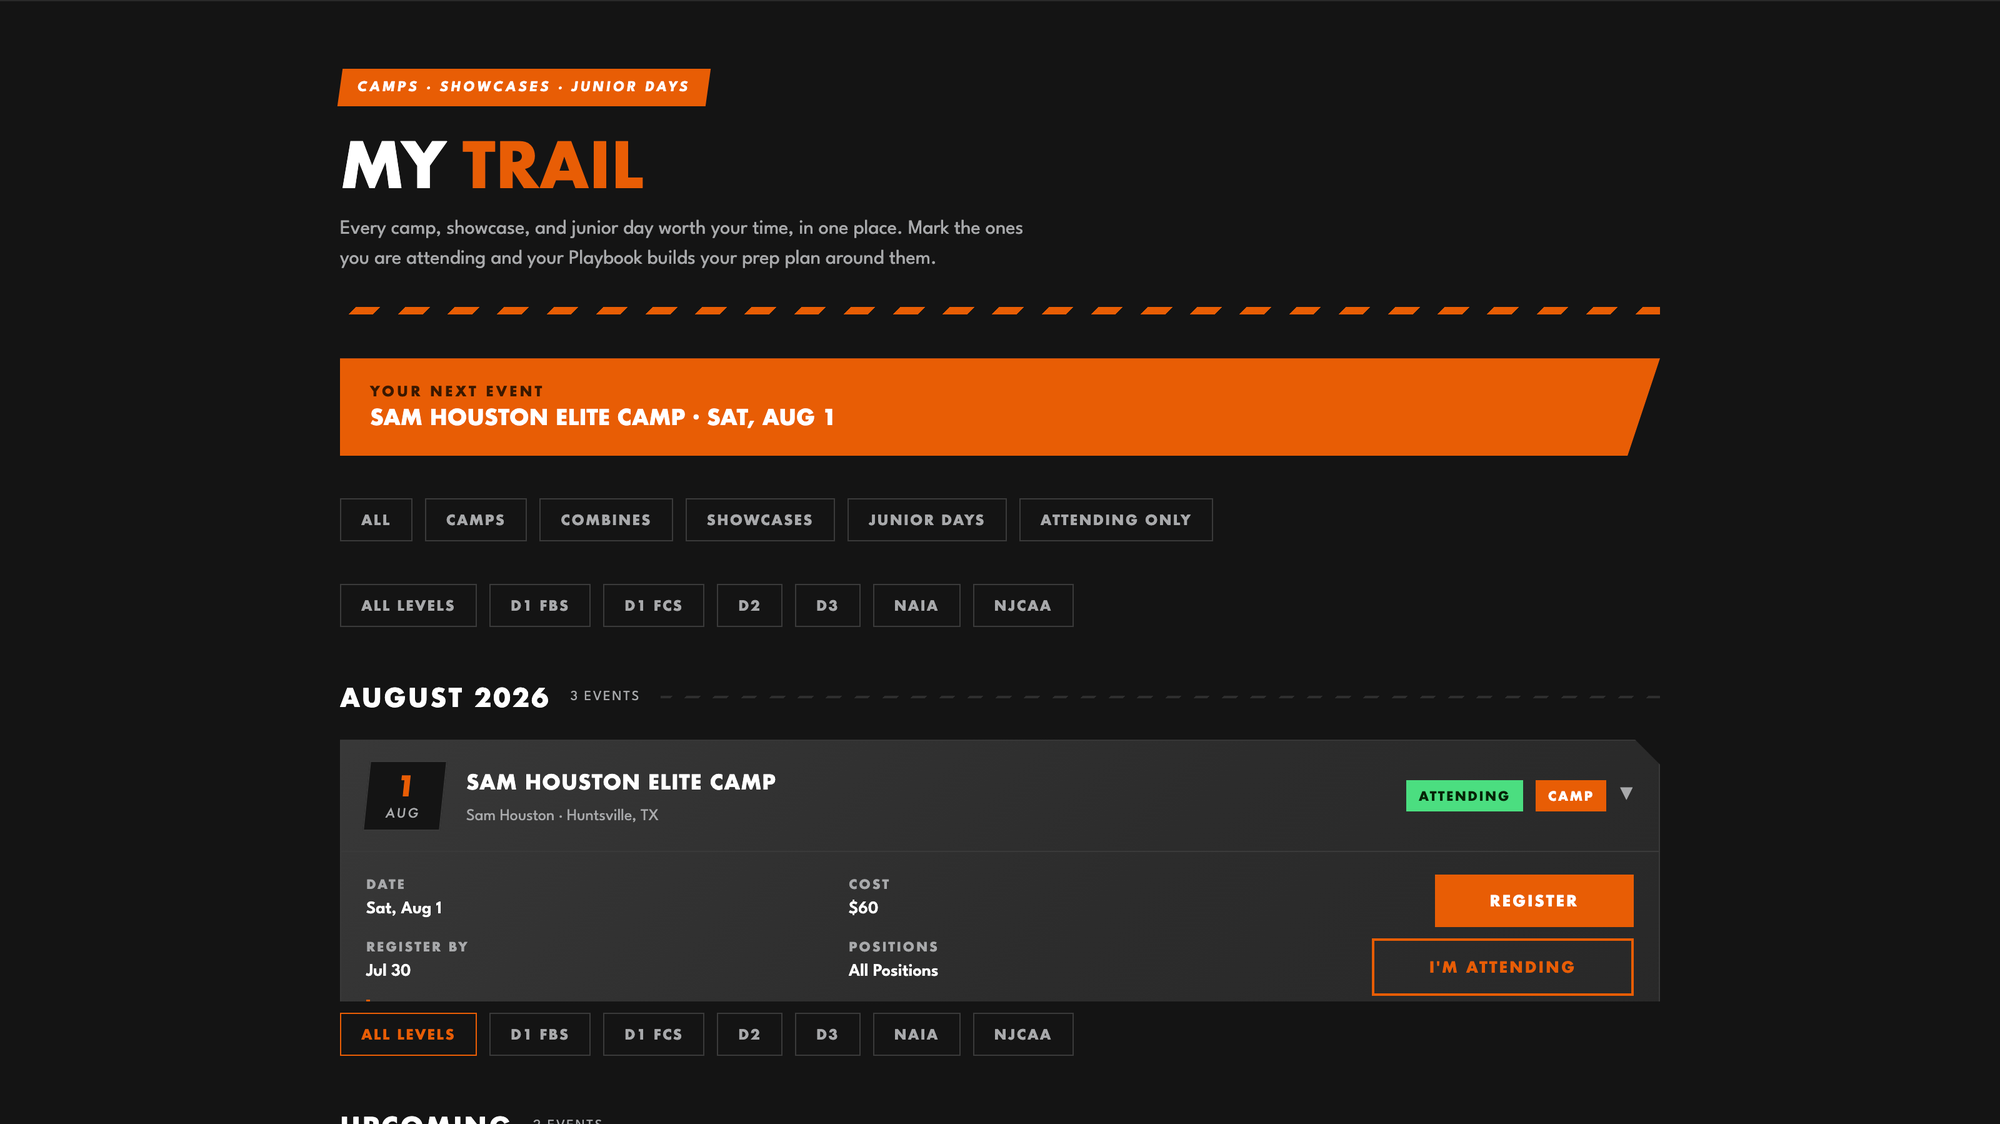Toggle the ATTENDING ONLY filter
This screenshot has height=1124, width=2000.
[1116, 520]
